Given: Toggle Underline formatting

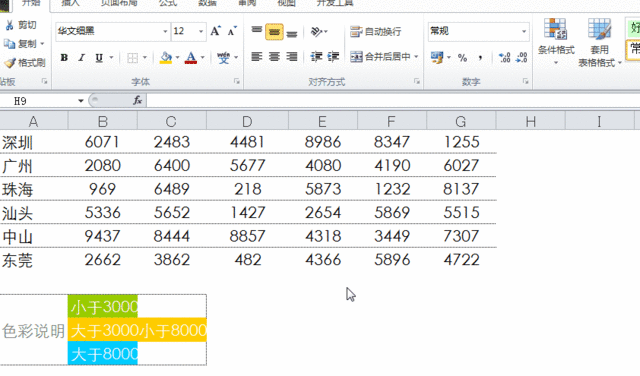Looking at the screenshot, I should tap(99, 58).
